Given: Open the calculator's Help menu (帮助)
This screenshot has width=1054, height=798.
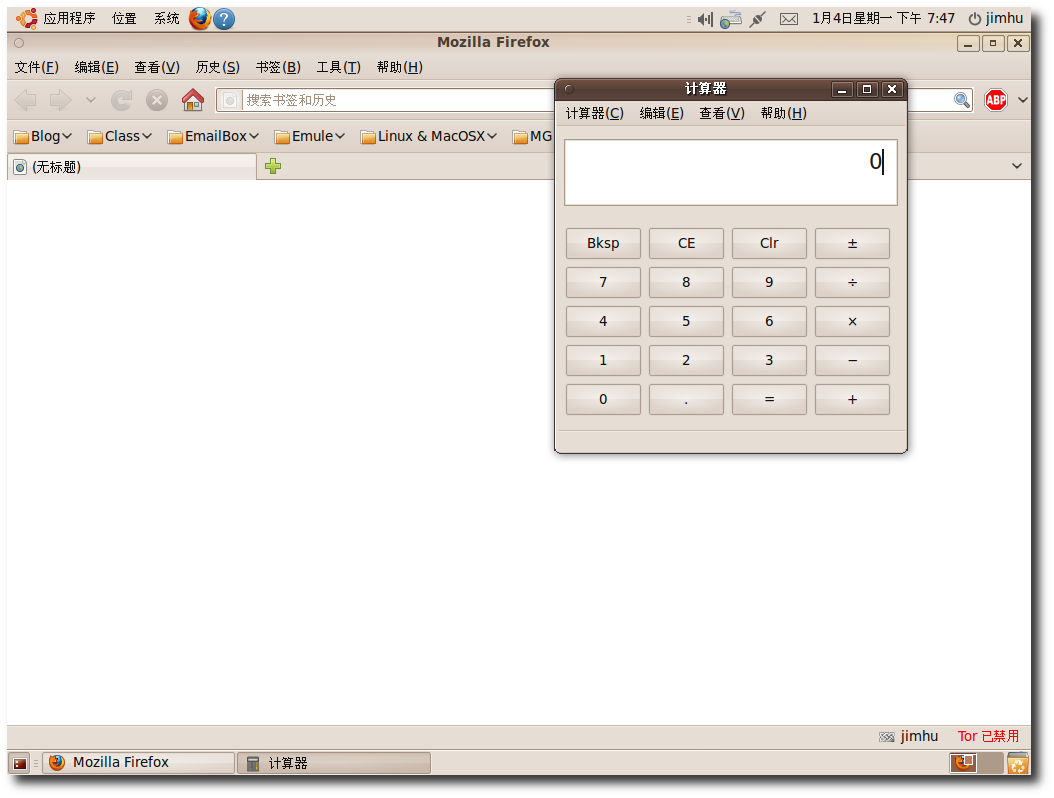Looking at the screenshot, I should [784, 114].
